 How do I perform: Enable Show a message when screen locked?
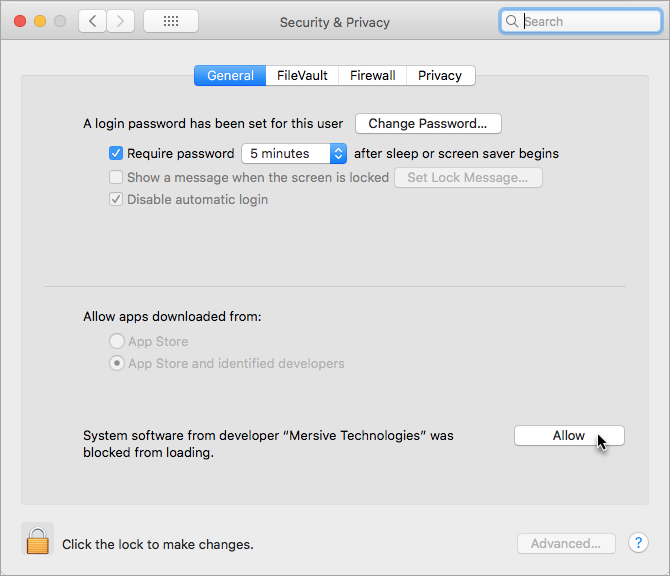click(x=116, y=177)
